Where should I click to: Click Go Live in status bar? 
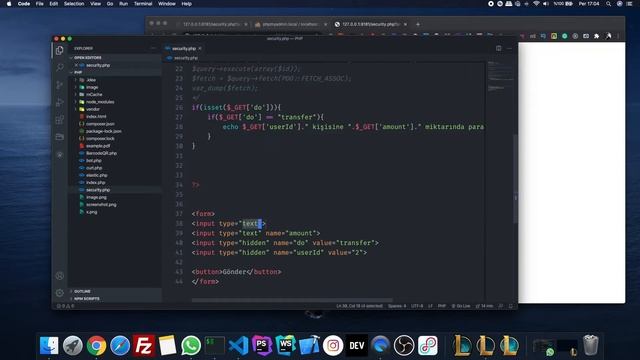click(x=461, y=306)
